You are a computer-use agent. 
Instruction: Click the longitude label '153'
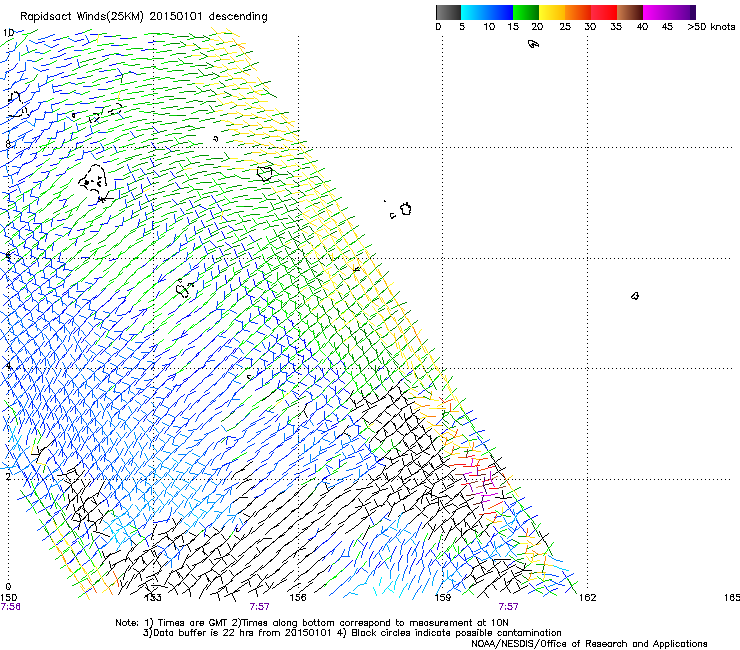[153, 598]
